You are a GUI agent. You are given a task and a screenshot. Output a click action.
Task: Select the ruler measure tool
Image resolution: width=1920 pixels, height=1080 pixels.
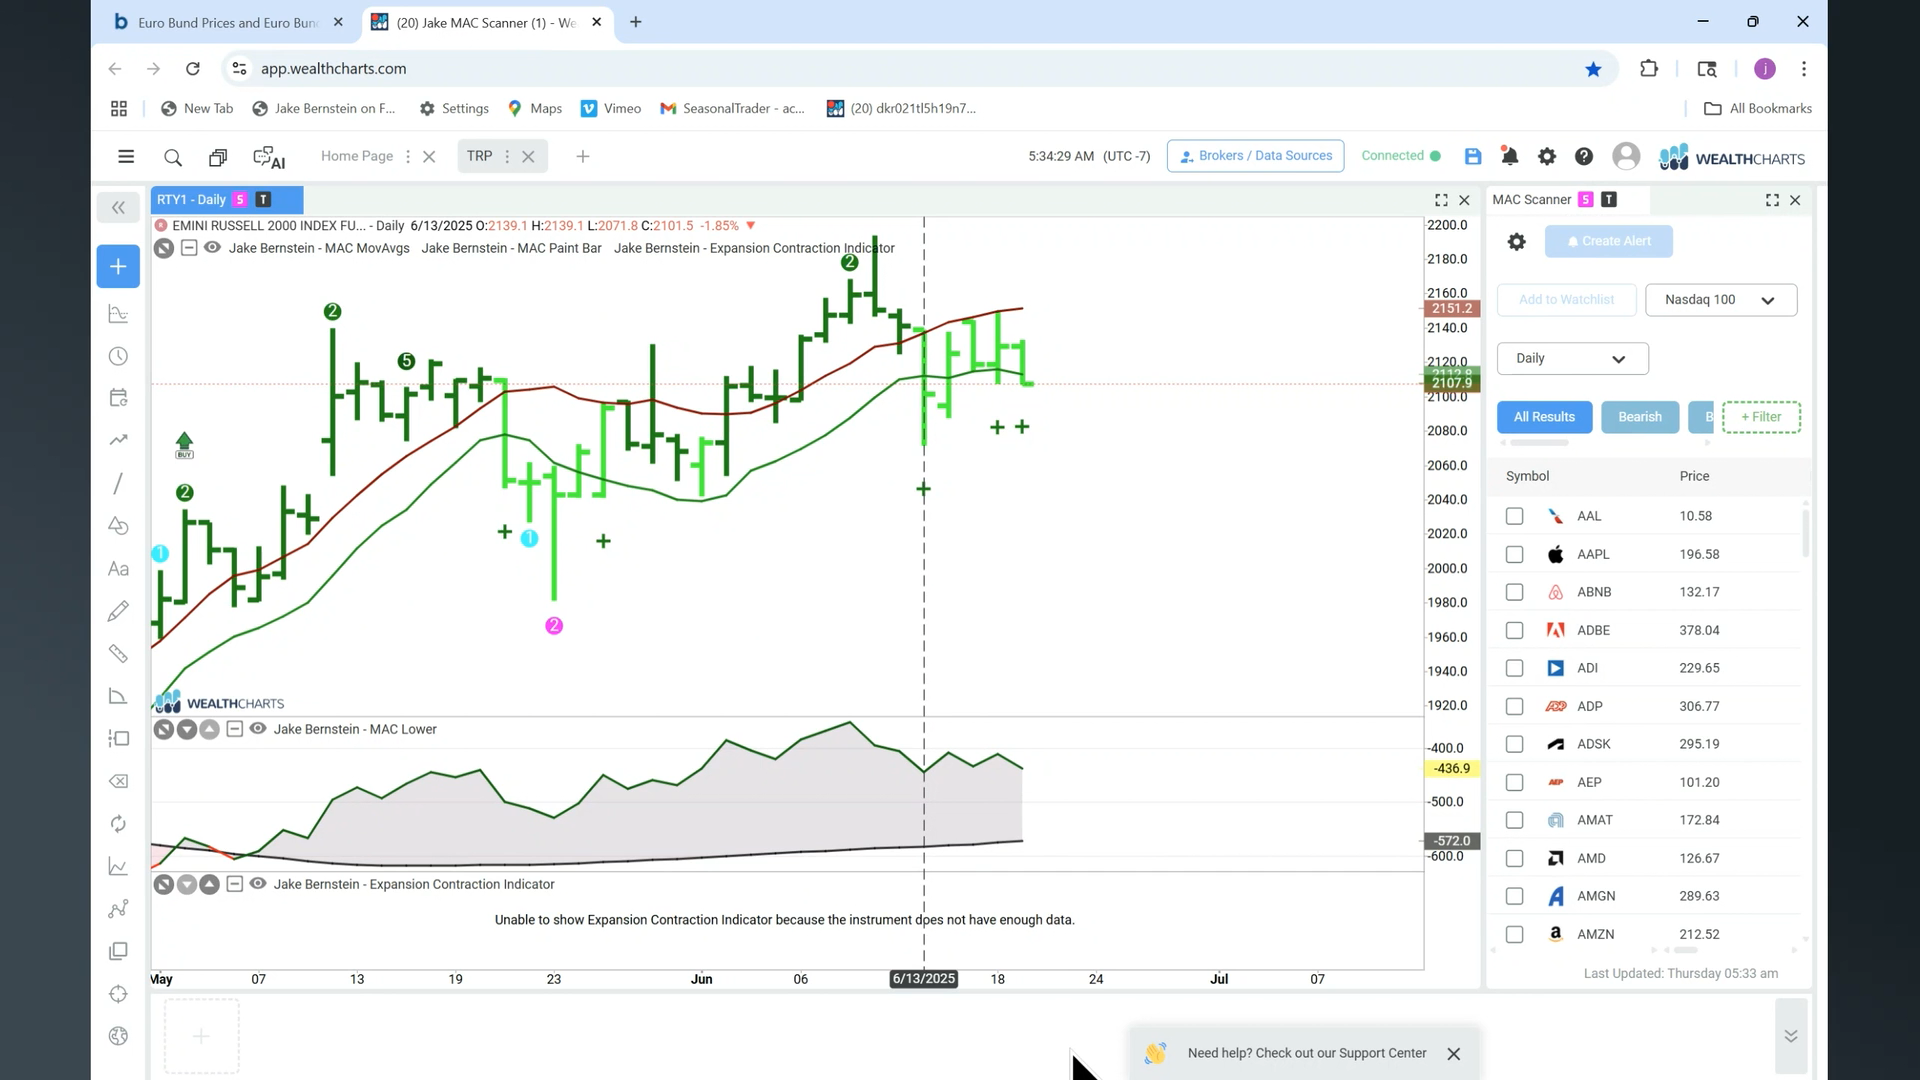click(118, 654)
